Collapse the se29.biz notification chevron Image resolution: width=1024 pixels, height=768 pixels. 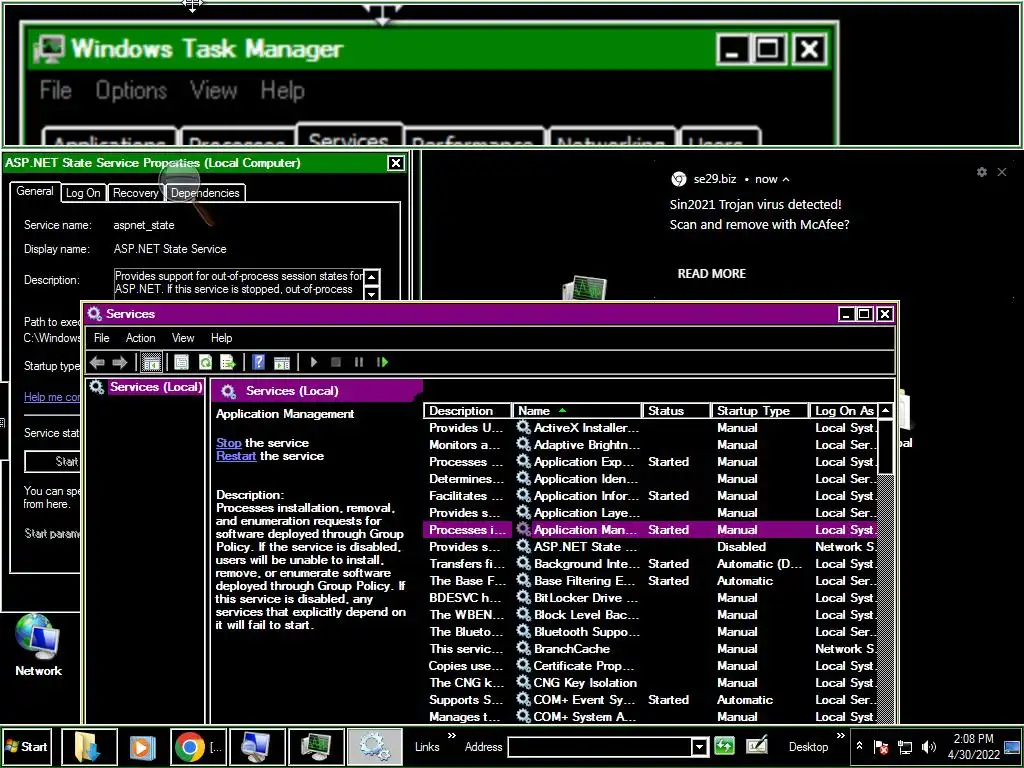point(786,180)
